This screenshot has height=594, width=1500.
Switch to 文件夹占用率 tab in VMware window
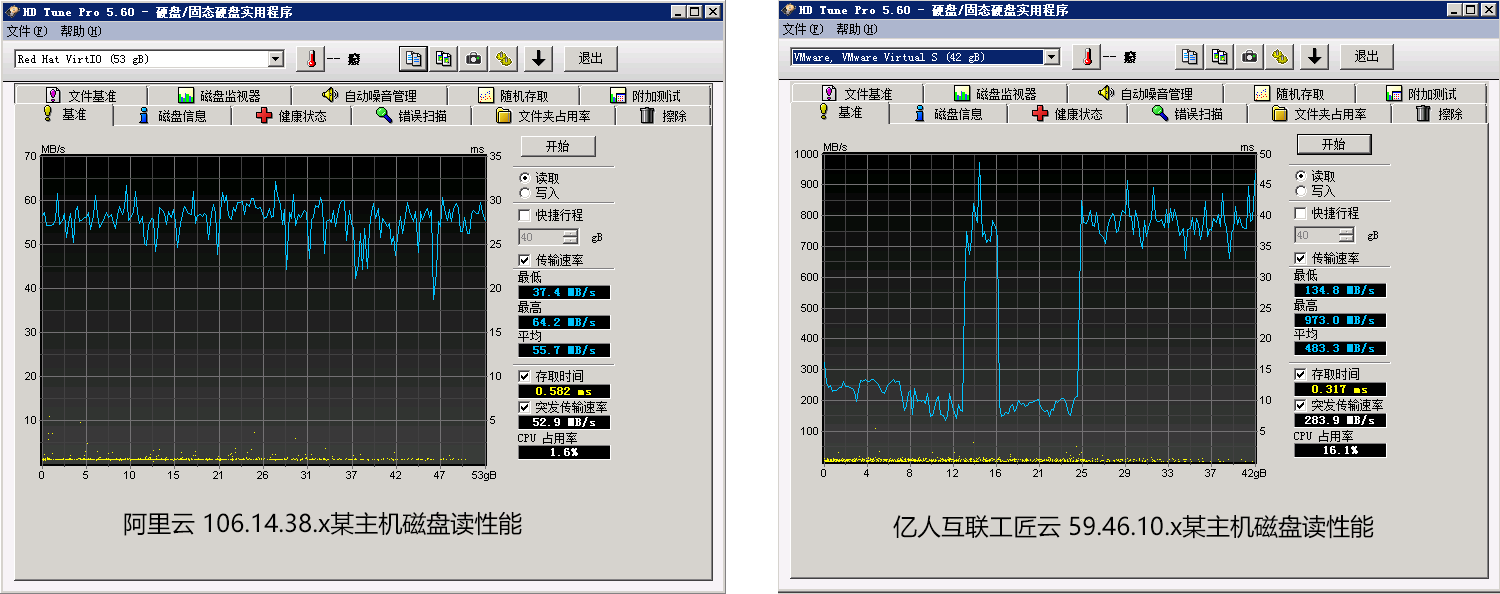[x=1319, y=114]
